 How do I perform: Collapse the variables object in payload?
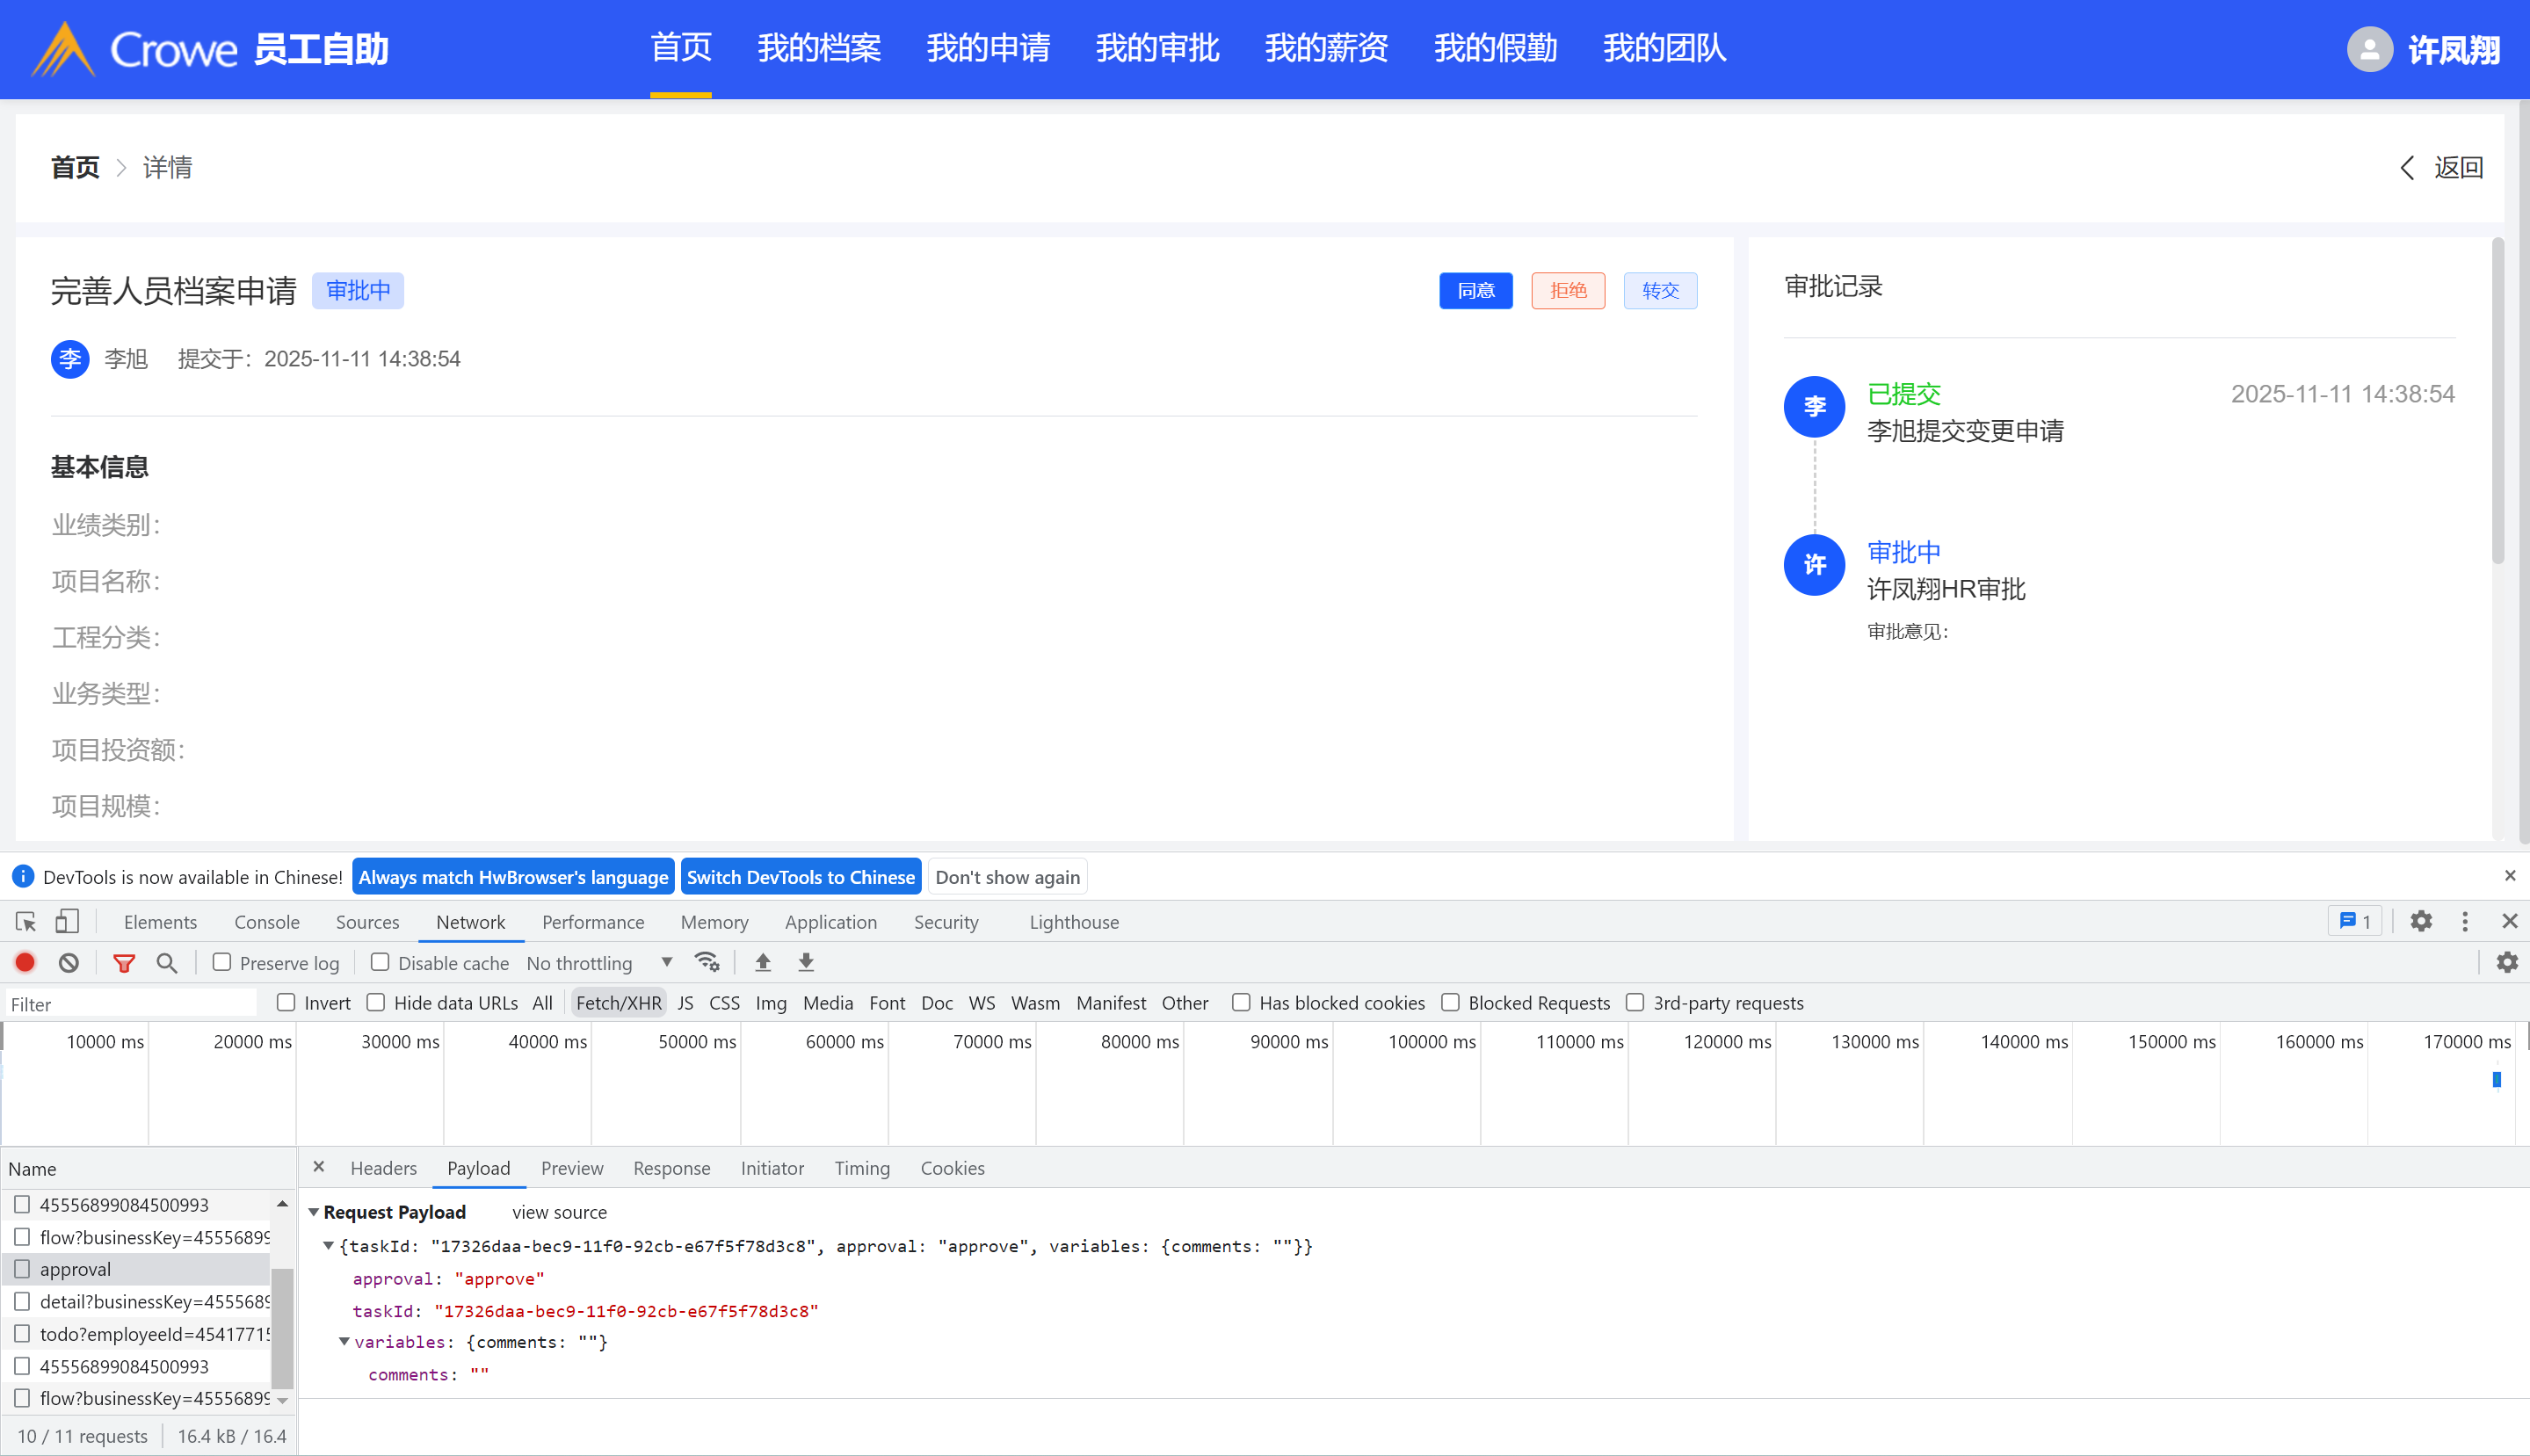click(x=344, y=1342)
